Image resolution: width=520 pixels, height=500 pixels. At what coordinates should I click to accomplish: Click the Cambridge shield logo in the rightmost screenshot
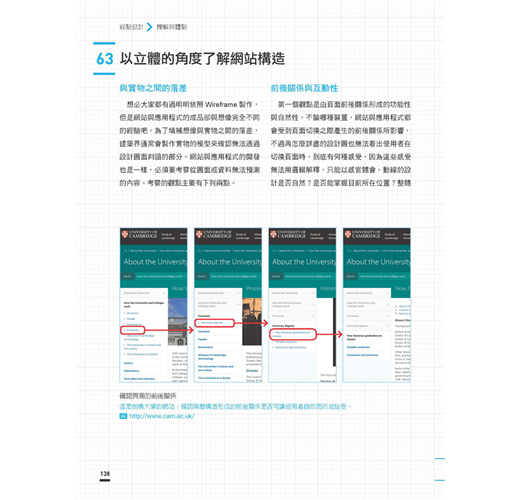[348, 234]
